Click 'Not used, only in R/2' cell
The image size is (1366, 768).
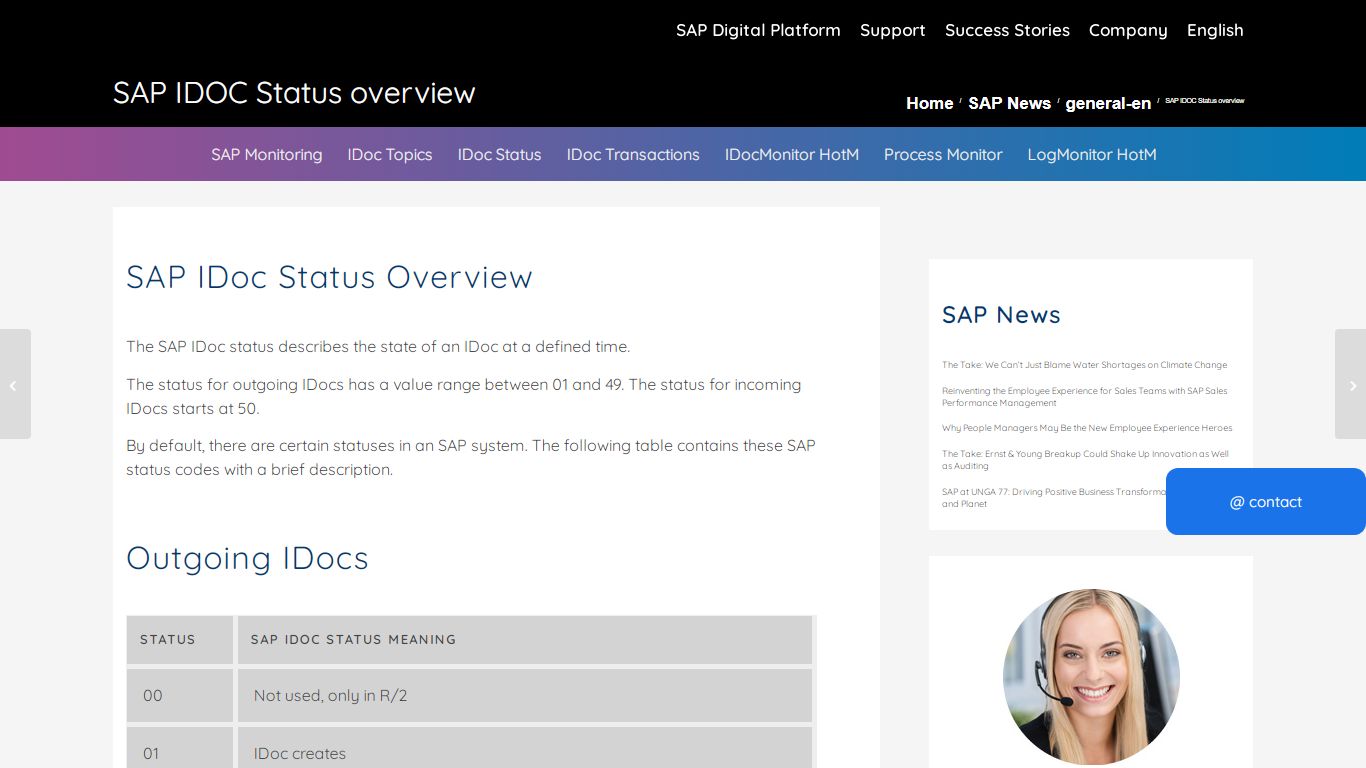(x=525, y=696)
